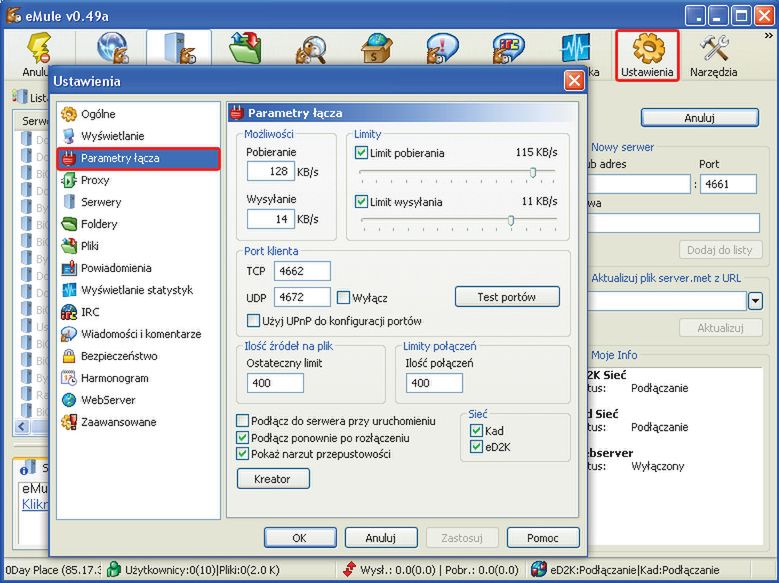Open server.met URL dropdown arrow

click(x=756, y=301)
